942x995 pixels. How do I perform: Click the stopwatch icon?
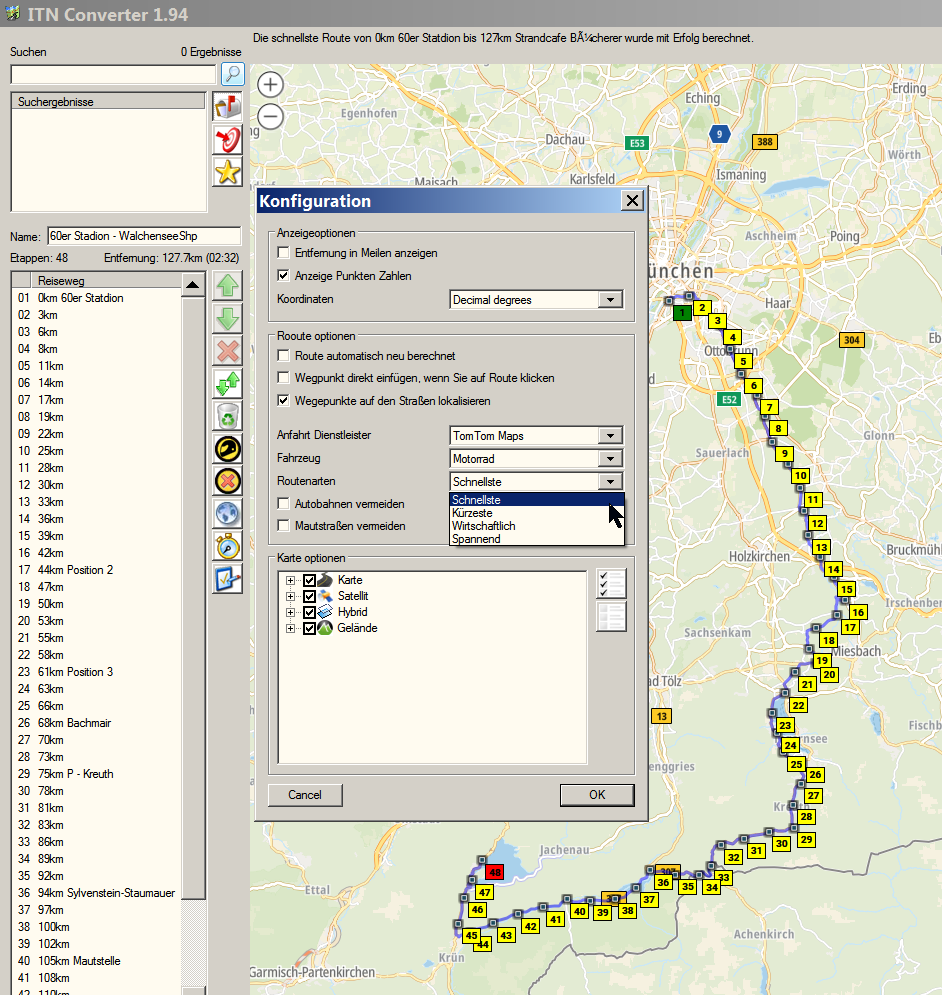228,547
